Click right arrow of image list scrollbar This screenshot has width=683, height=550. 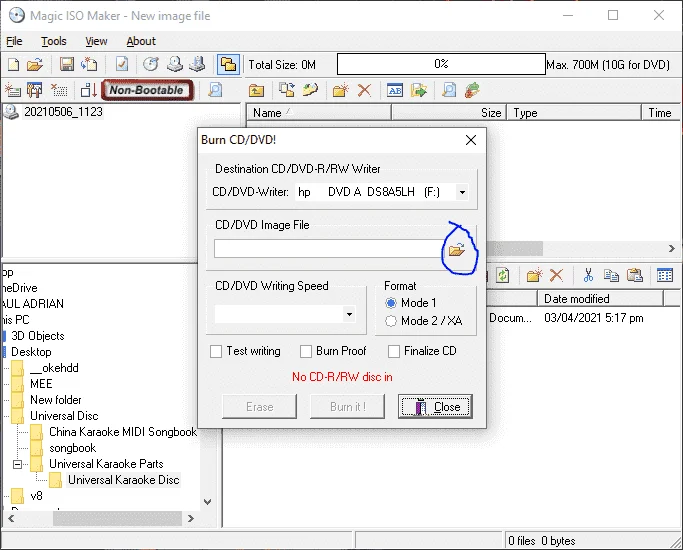pyautogui.click(x=672, y=249)
